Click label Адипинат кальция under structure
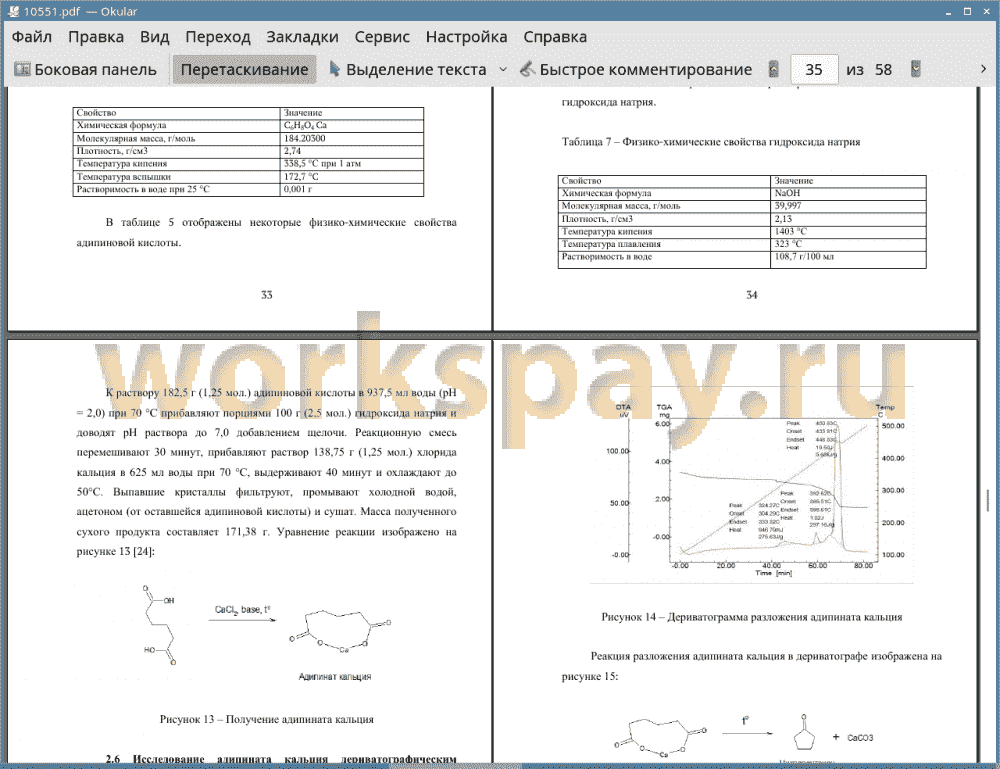This screenshot has width=1000, height=769. pos(335,677)
